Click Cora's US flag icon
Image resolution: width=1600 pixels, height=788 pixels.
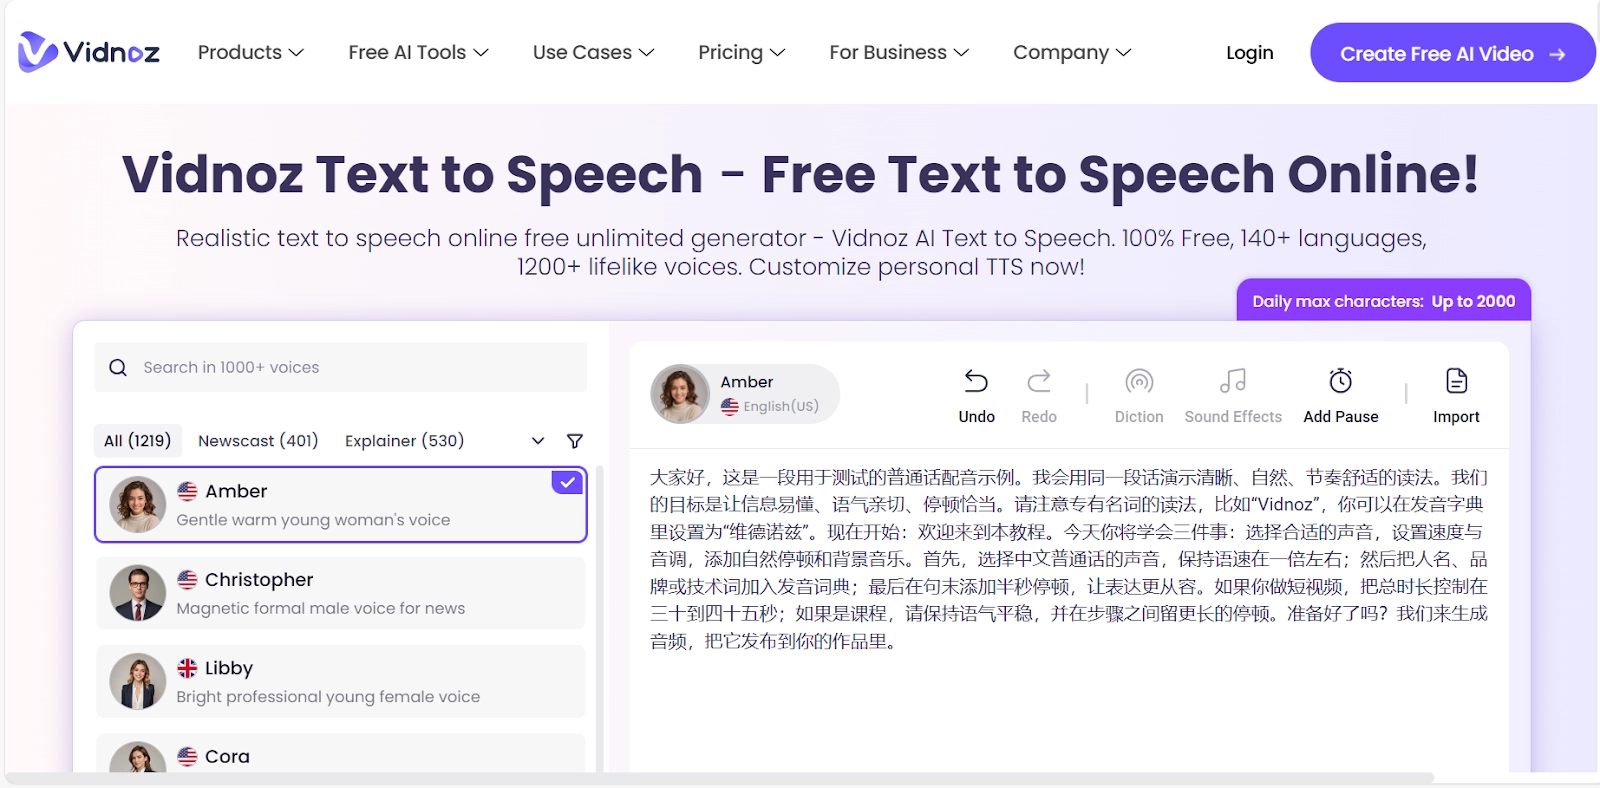pyautogui.click(x=187, y=757)
